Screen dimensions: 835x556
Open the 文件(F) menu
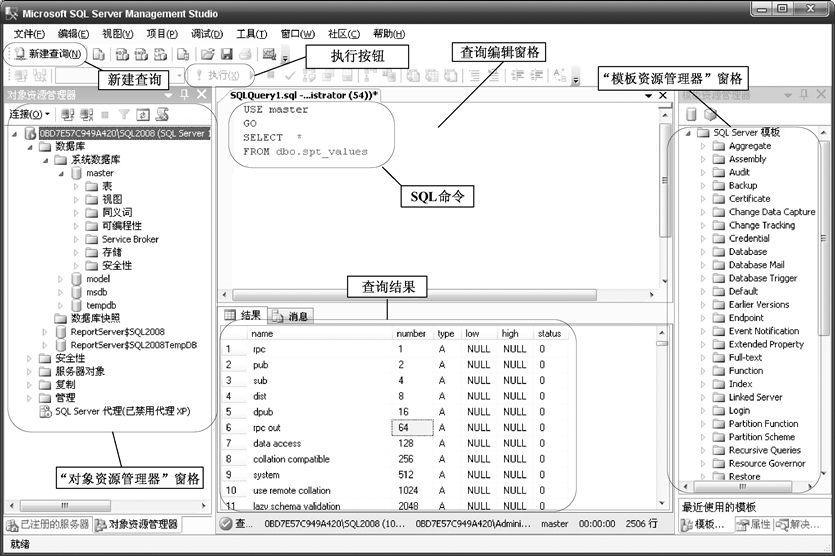(29, 34)
